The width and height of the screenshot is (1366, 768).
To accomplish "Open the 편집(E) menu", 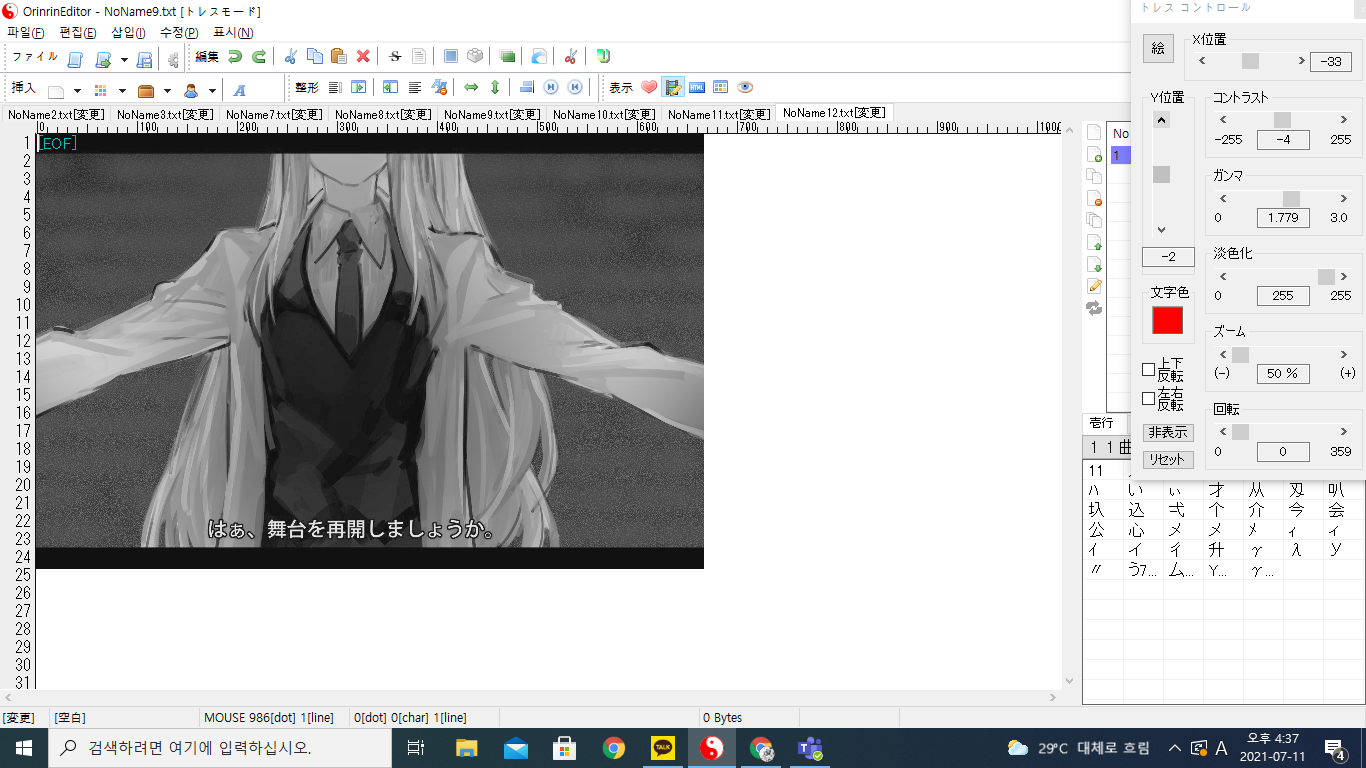I will (78, 33).
